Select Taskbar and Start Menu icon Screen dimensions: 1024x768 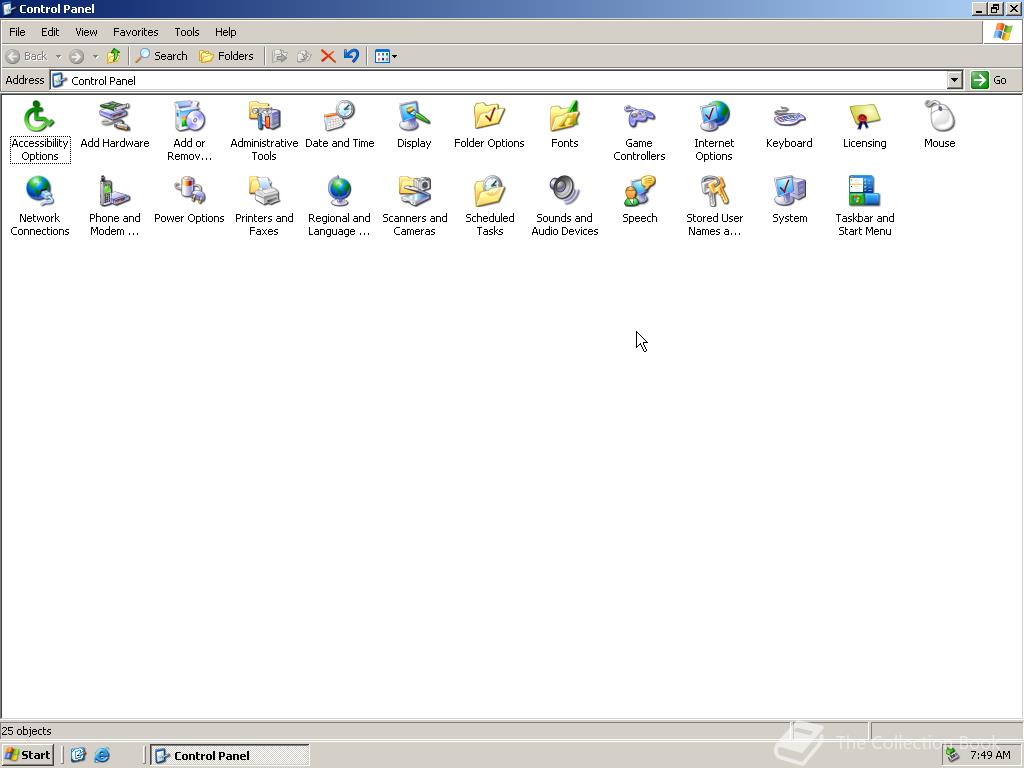865,206
